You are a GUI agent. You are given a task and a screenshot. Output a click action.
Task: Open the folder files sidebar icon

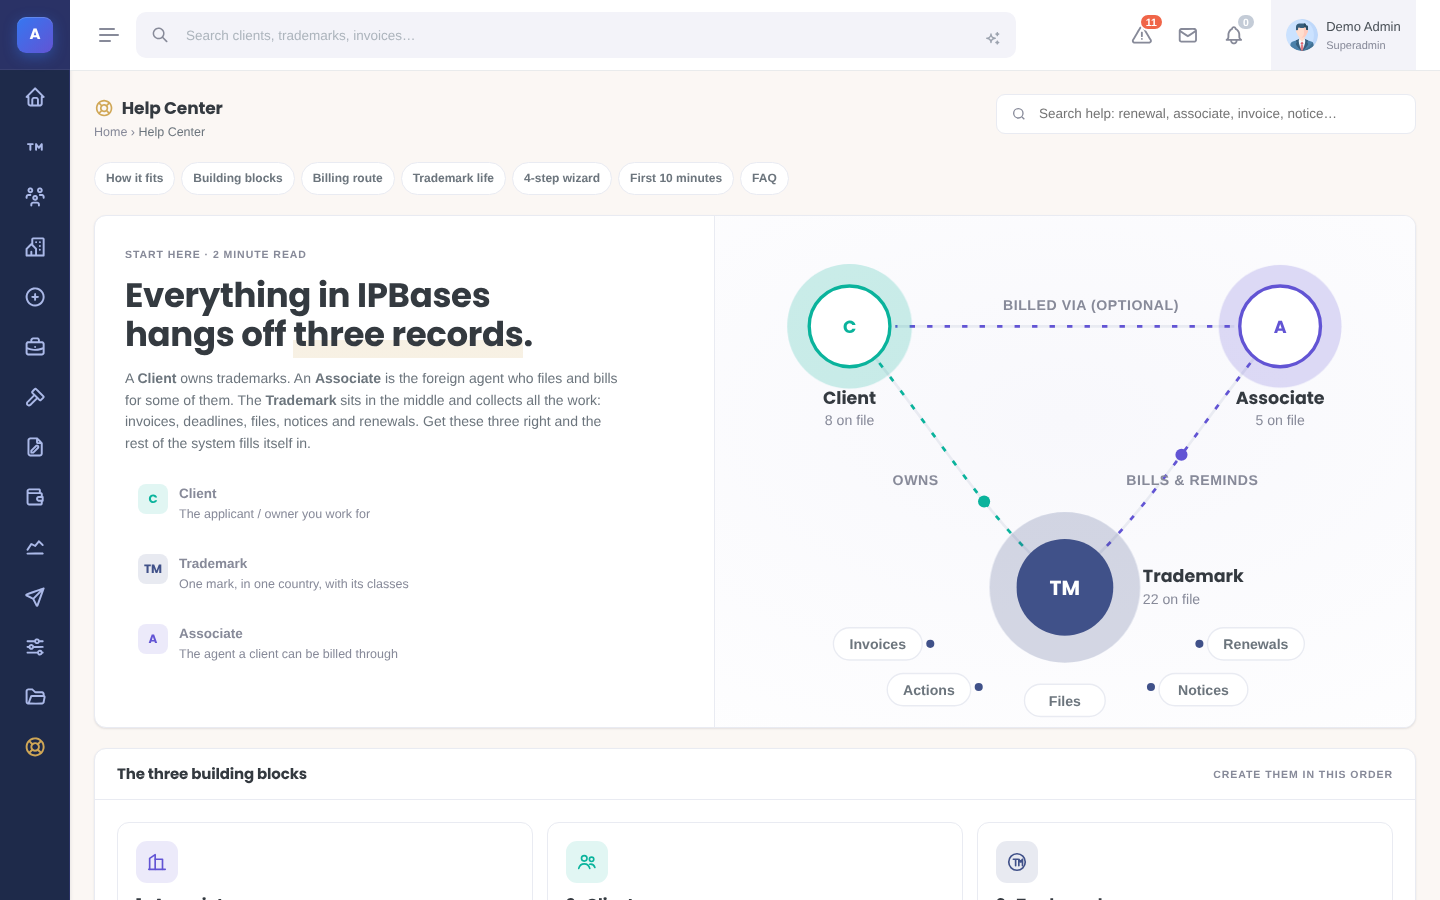pos(35,697)
